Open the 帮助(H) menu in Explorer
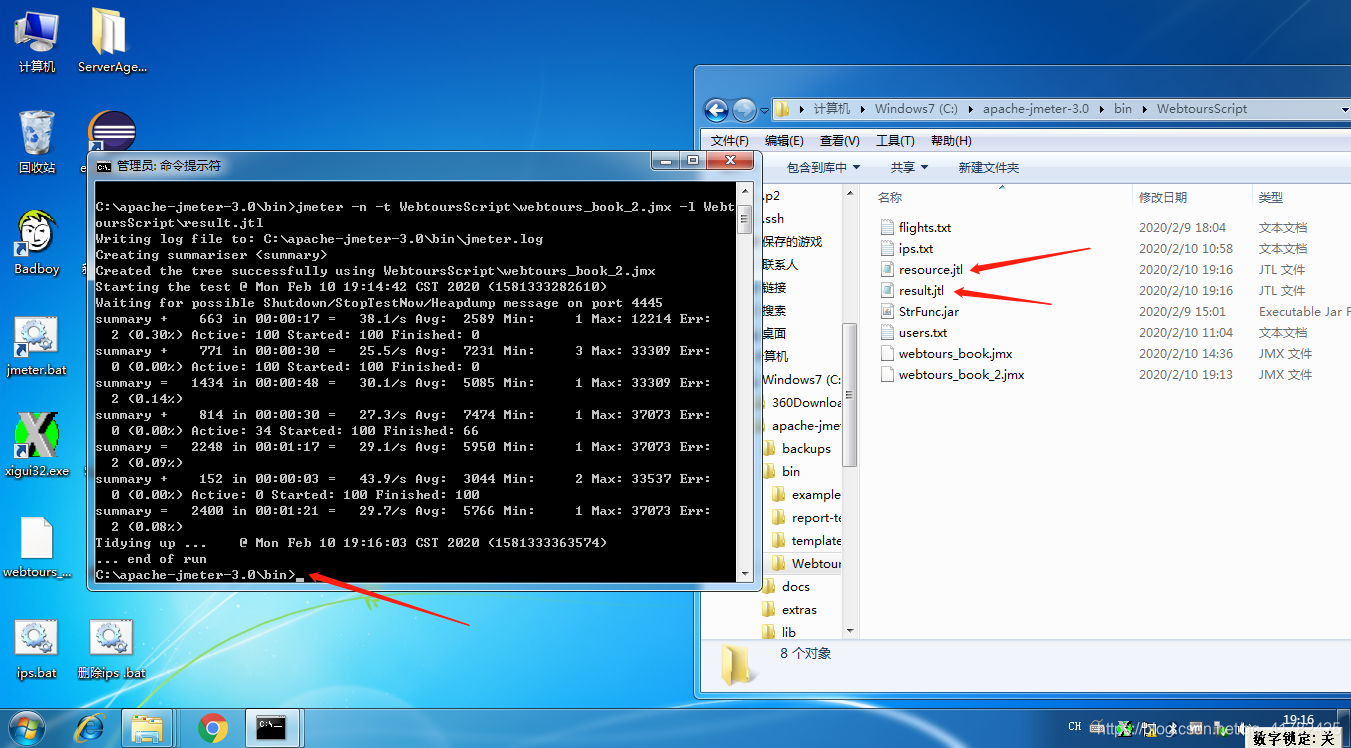The width and height of the screenshot is (1351, 748). click(950, 140)
